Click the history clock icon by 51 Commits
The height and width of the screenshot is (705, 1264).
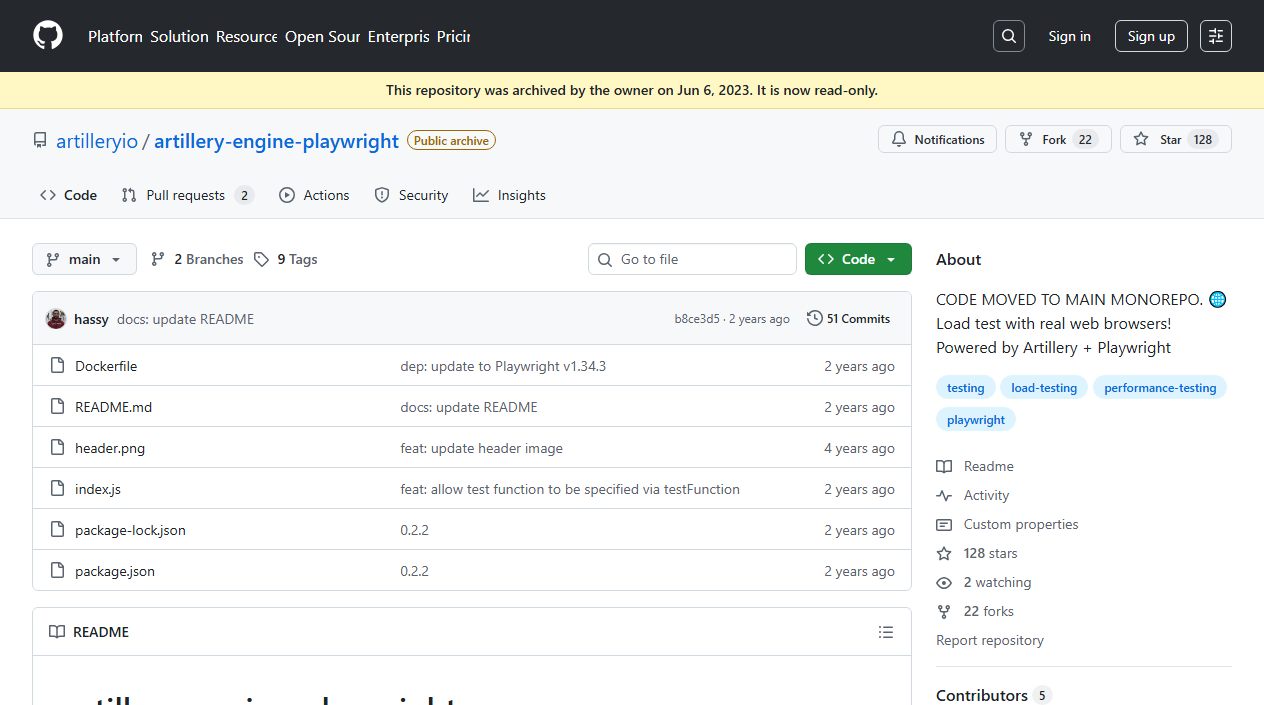[x=815, y=319]
